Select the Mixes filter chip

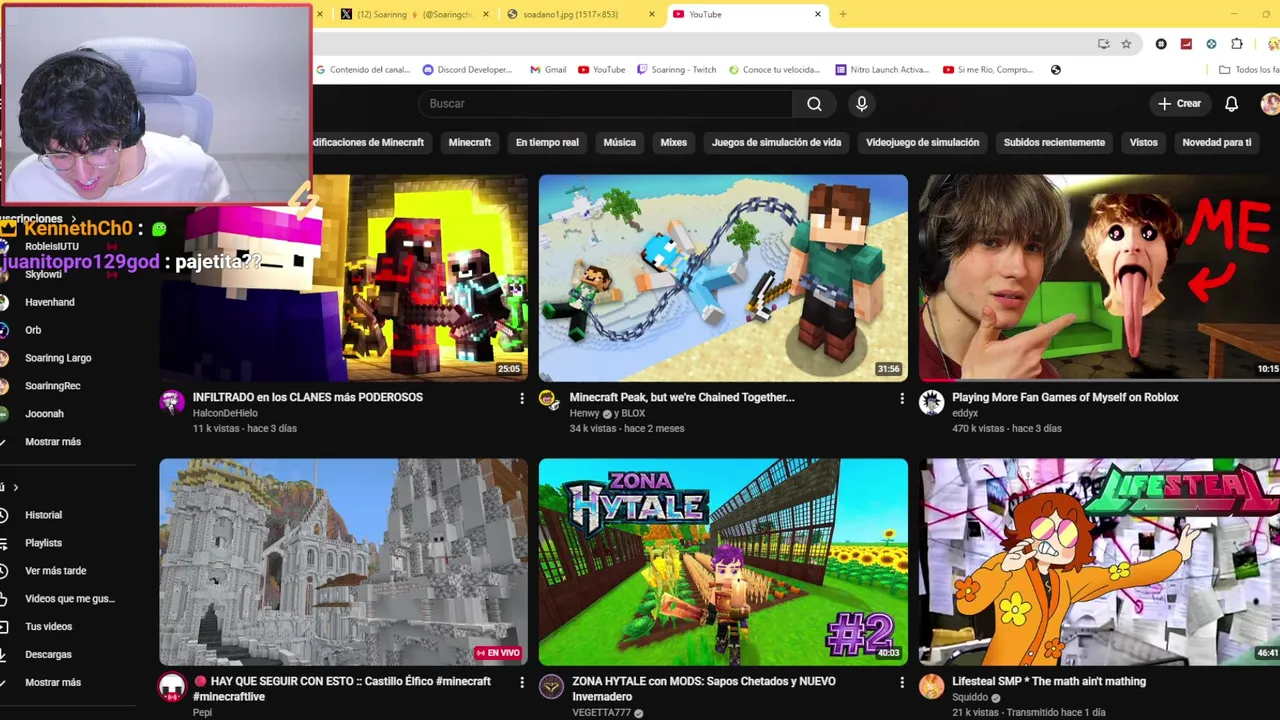point(674,142)
